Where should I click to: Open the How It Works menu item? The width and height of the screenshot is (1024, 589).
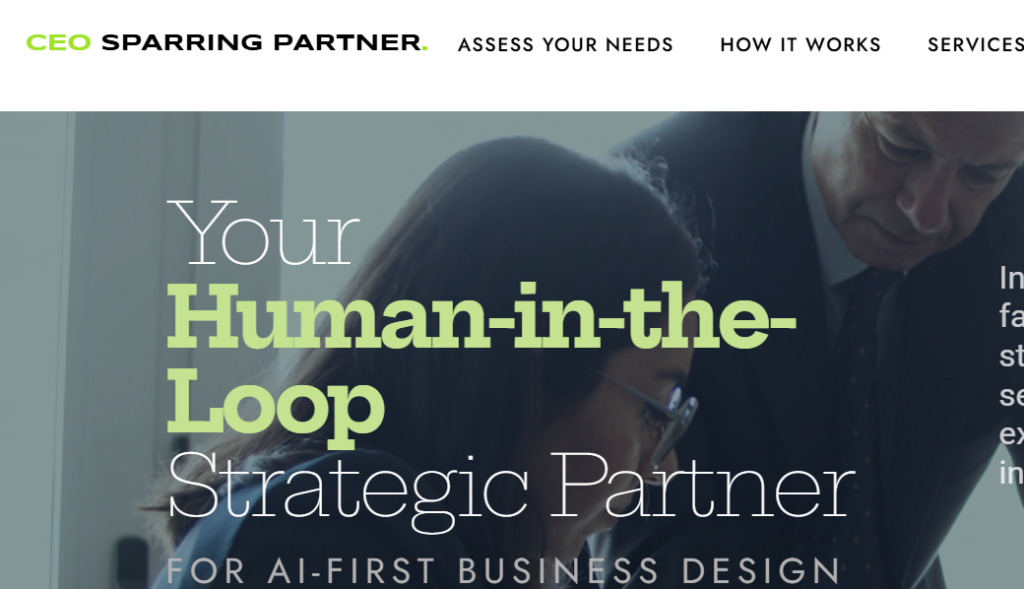click(x=801, y=44)
